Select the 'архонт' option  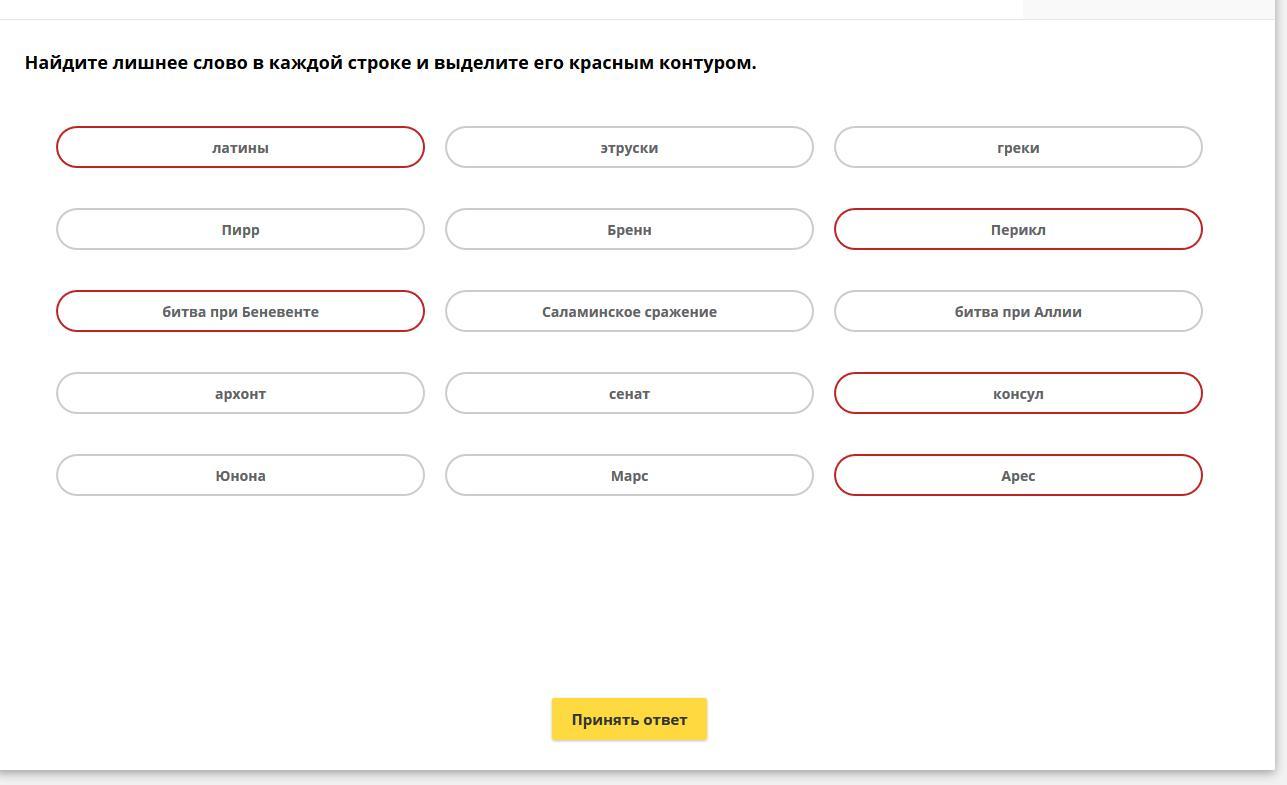pos(240,393)
